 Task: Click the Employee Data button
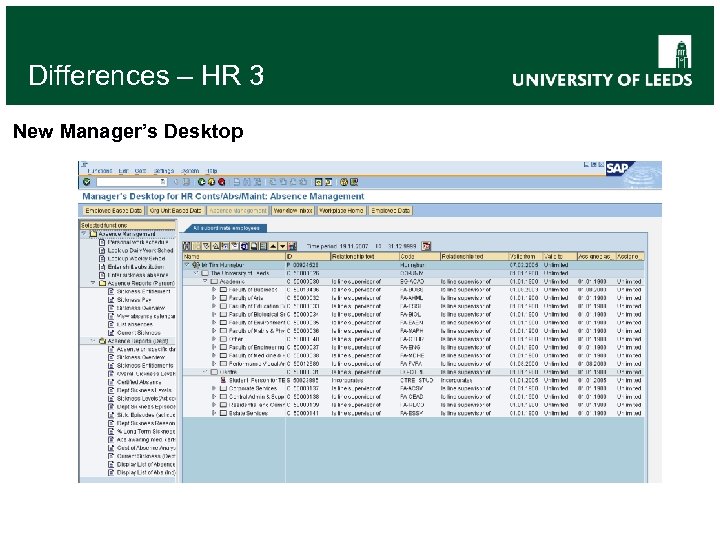click(390, 210)
